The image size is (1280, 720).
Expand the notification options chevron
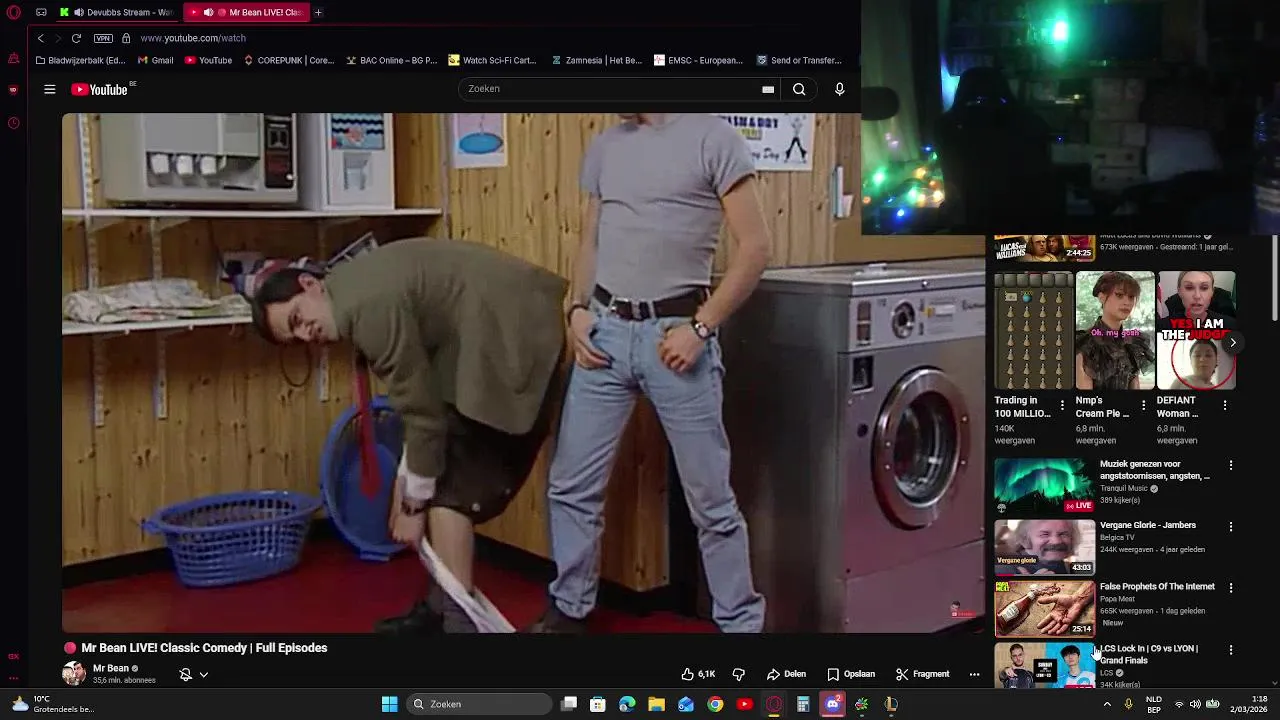pyautogui.click(x=203, y=674)
